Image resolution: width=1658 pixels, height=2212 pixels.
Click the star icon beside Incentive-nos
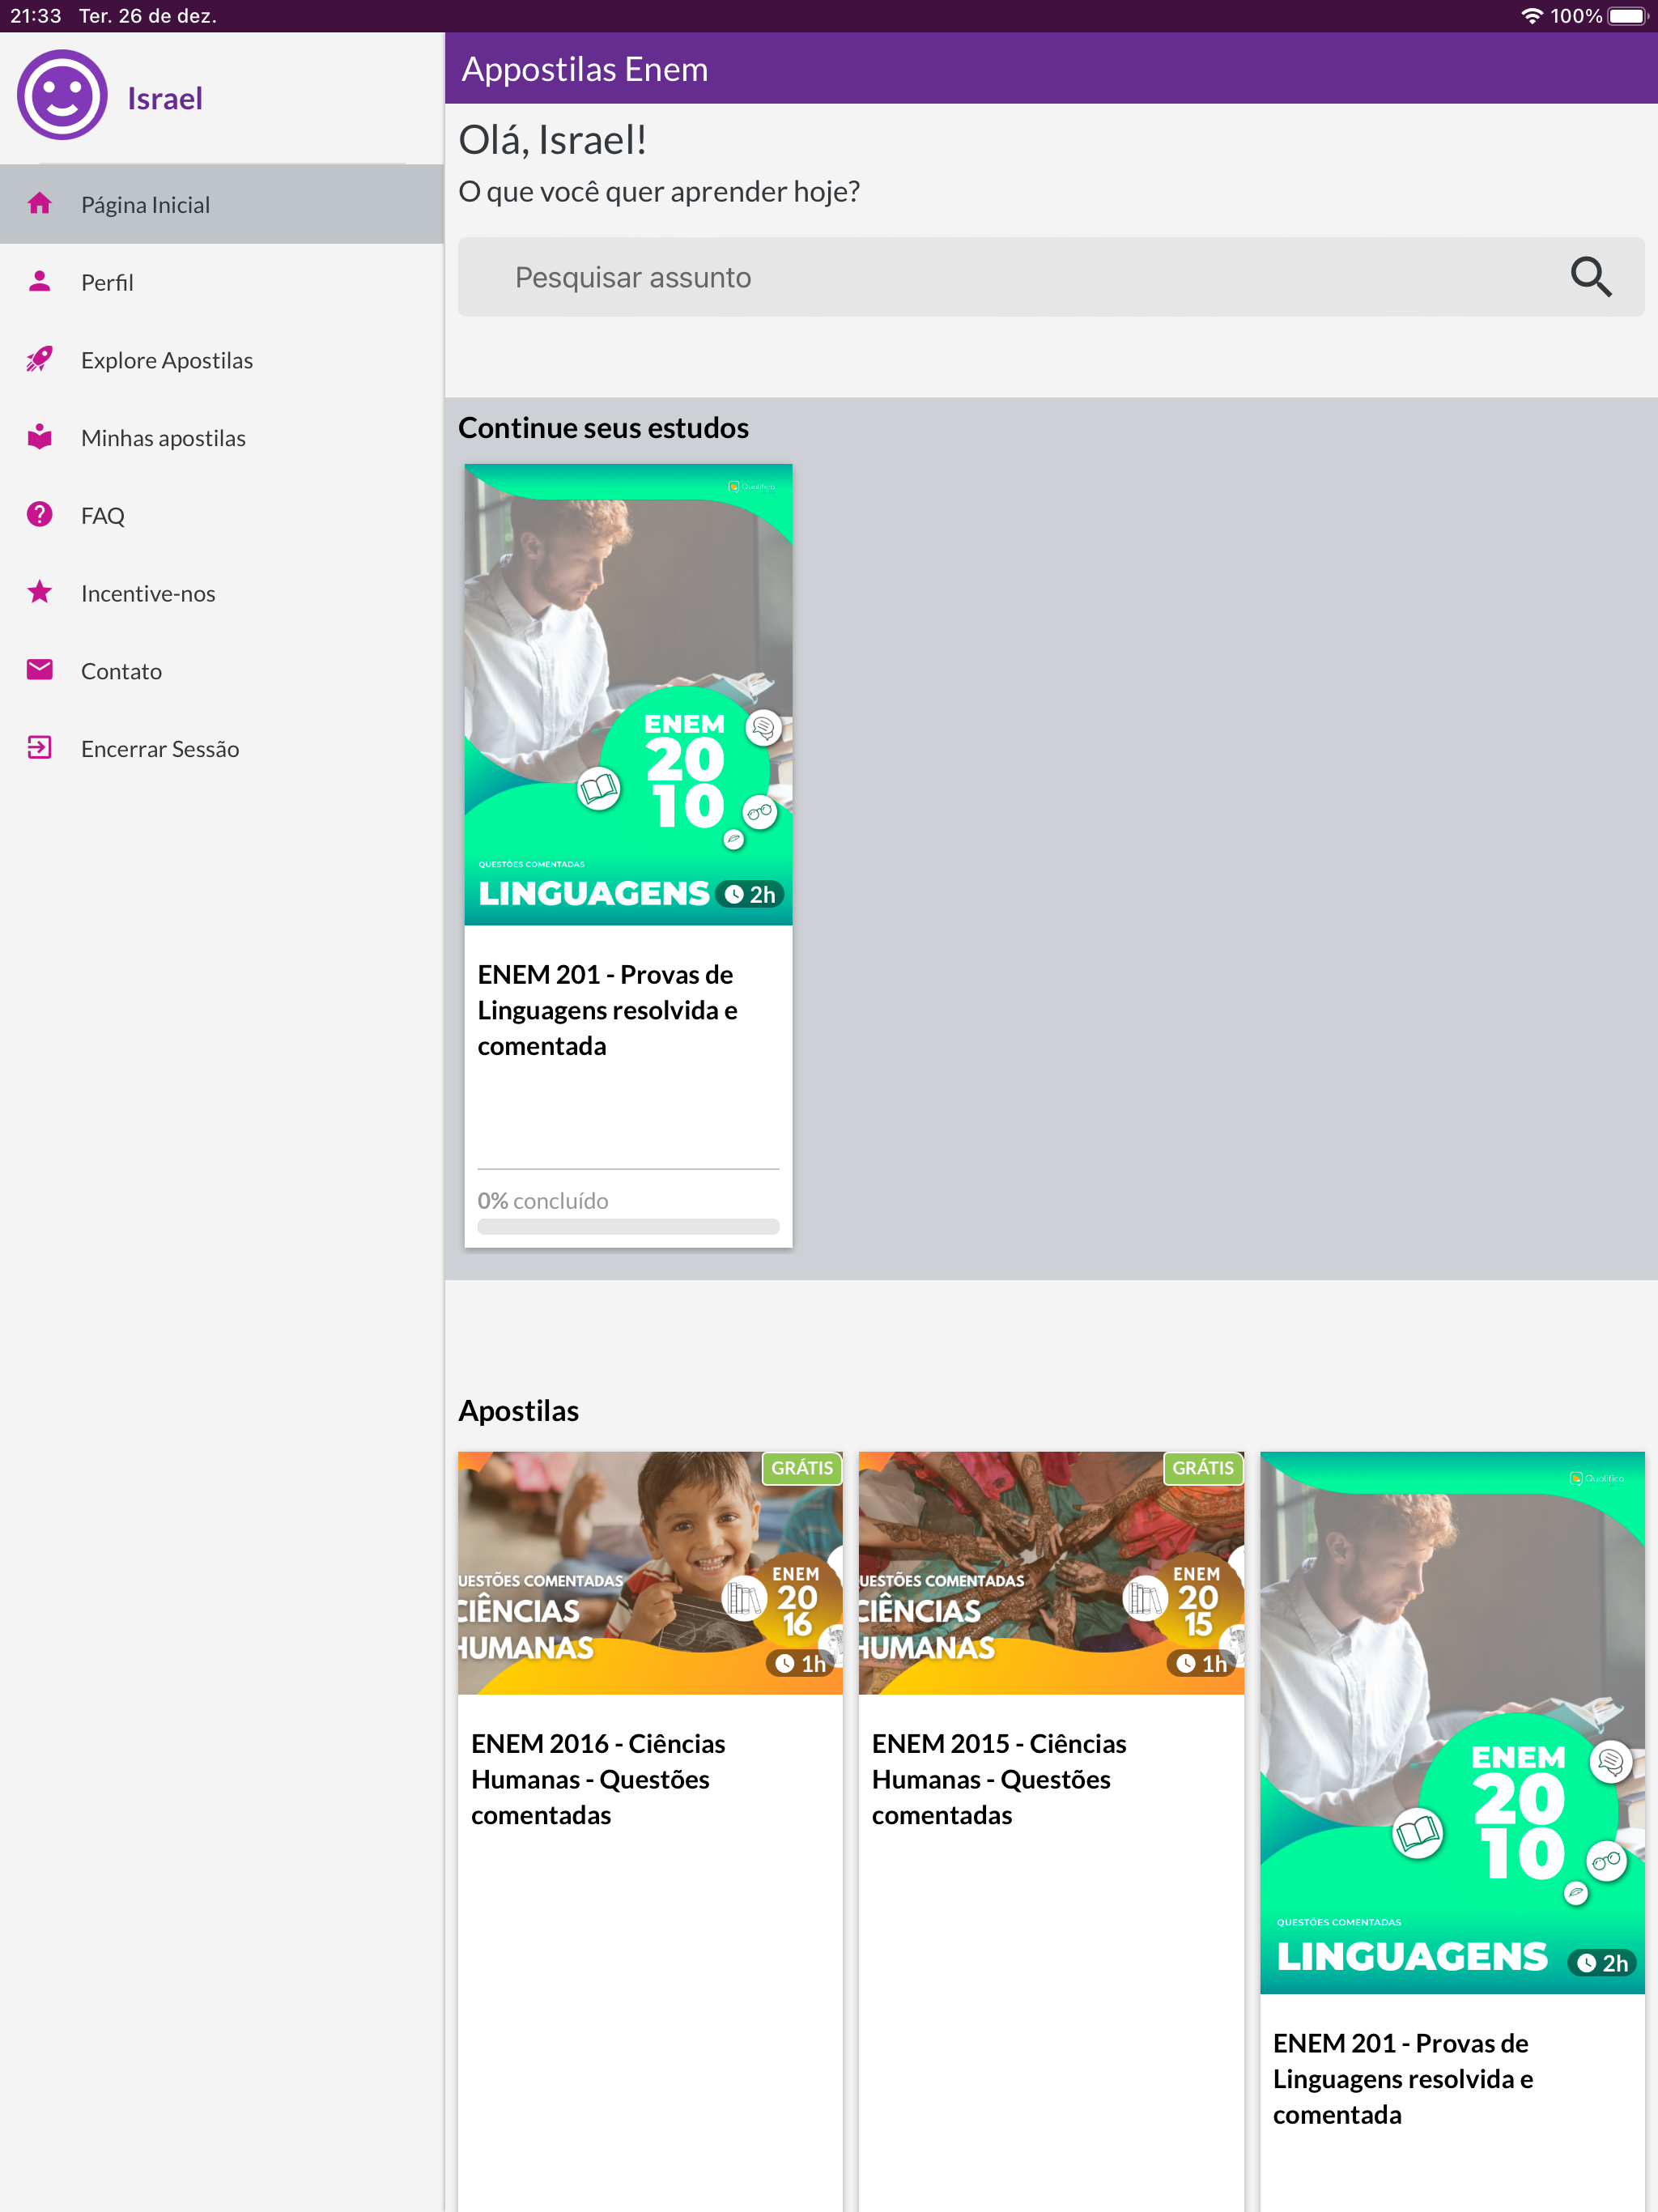point(40,592)
